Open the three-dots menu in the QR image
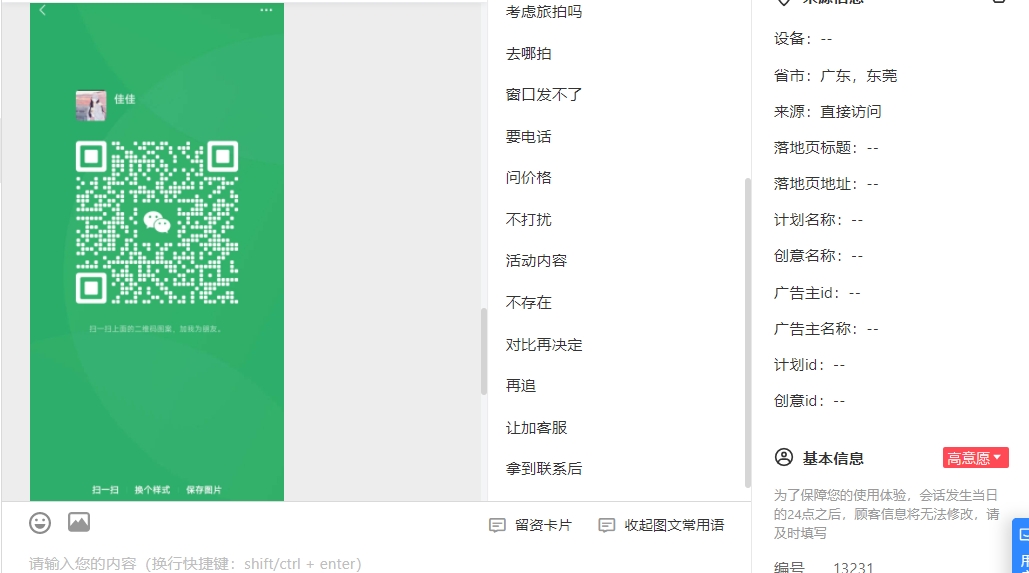The width and height of the screenshot is (1029, 573). coord(266,10)
